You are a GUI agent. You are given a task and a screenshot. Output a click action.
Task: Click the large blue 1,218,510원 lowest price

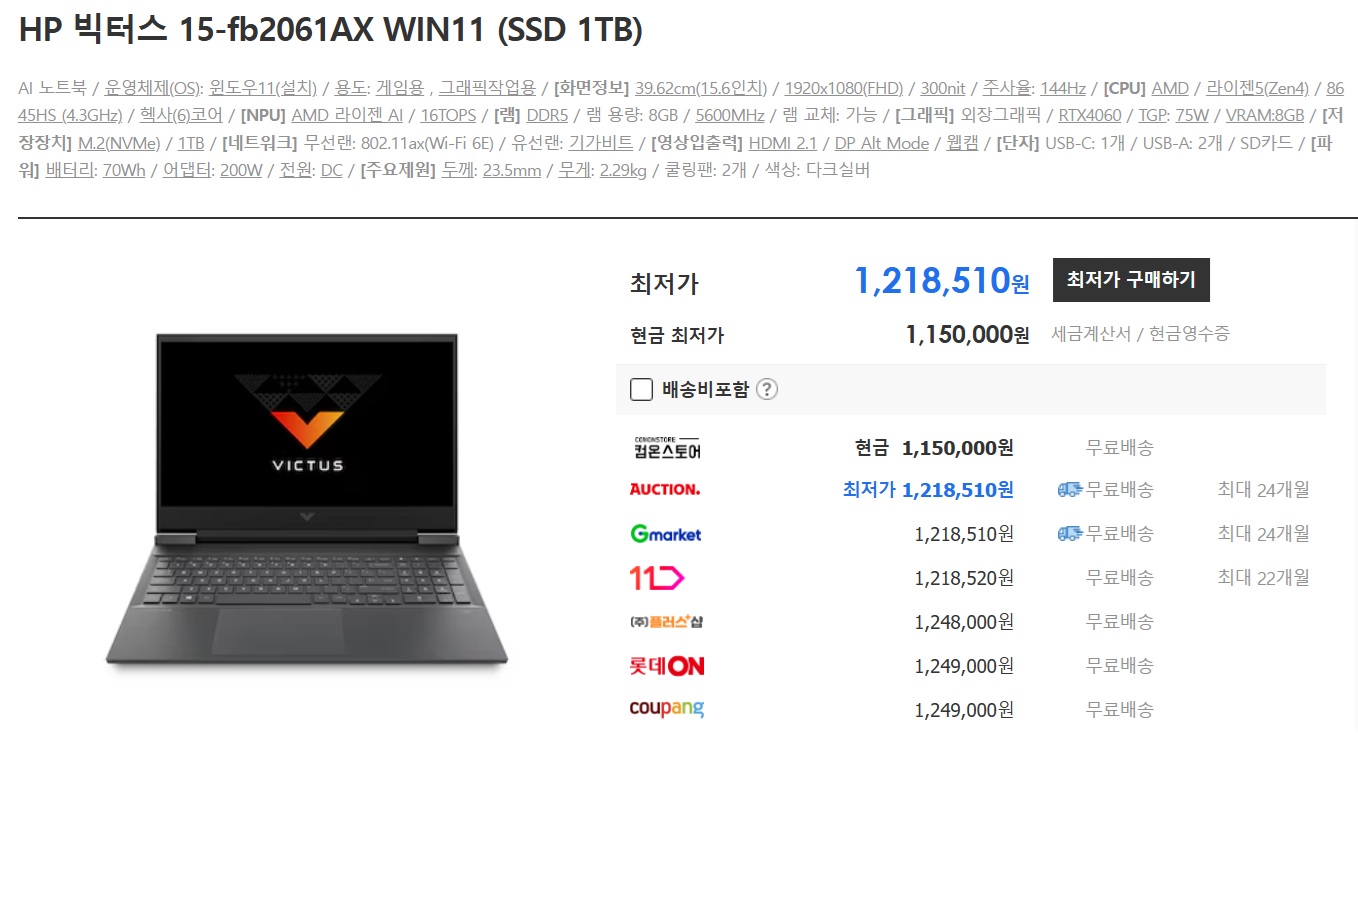click(942, 281)
